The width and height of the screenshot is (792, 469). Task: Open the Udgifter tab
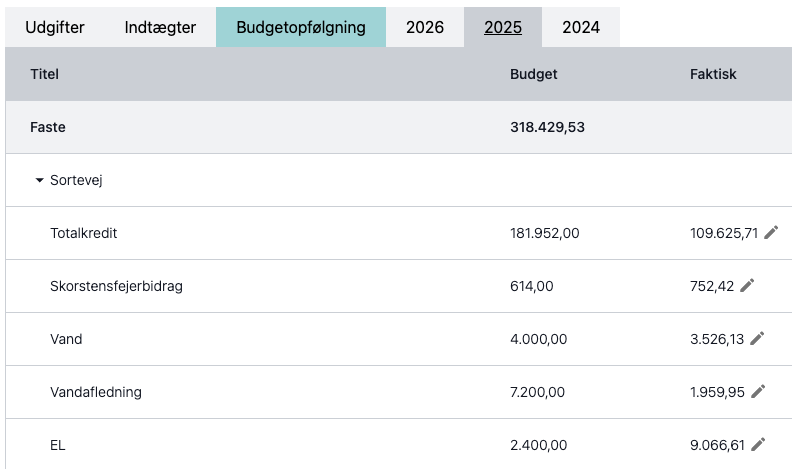(55, 27)
